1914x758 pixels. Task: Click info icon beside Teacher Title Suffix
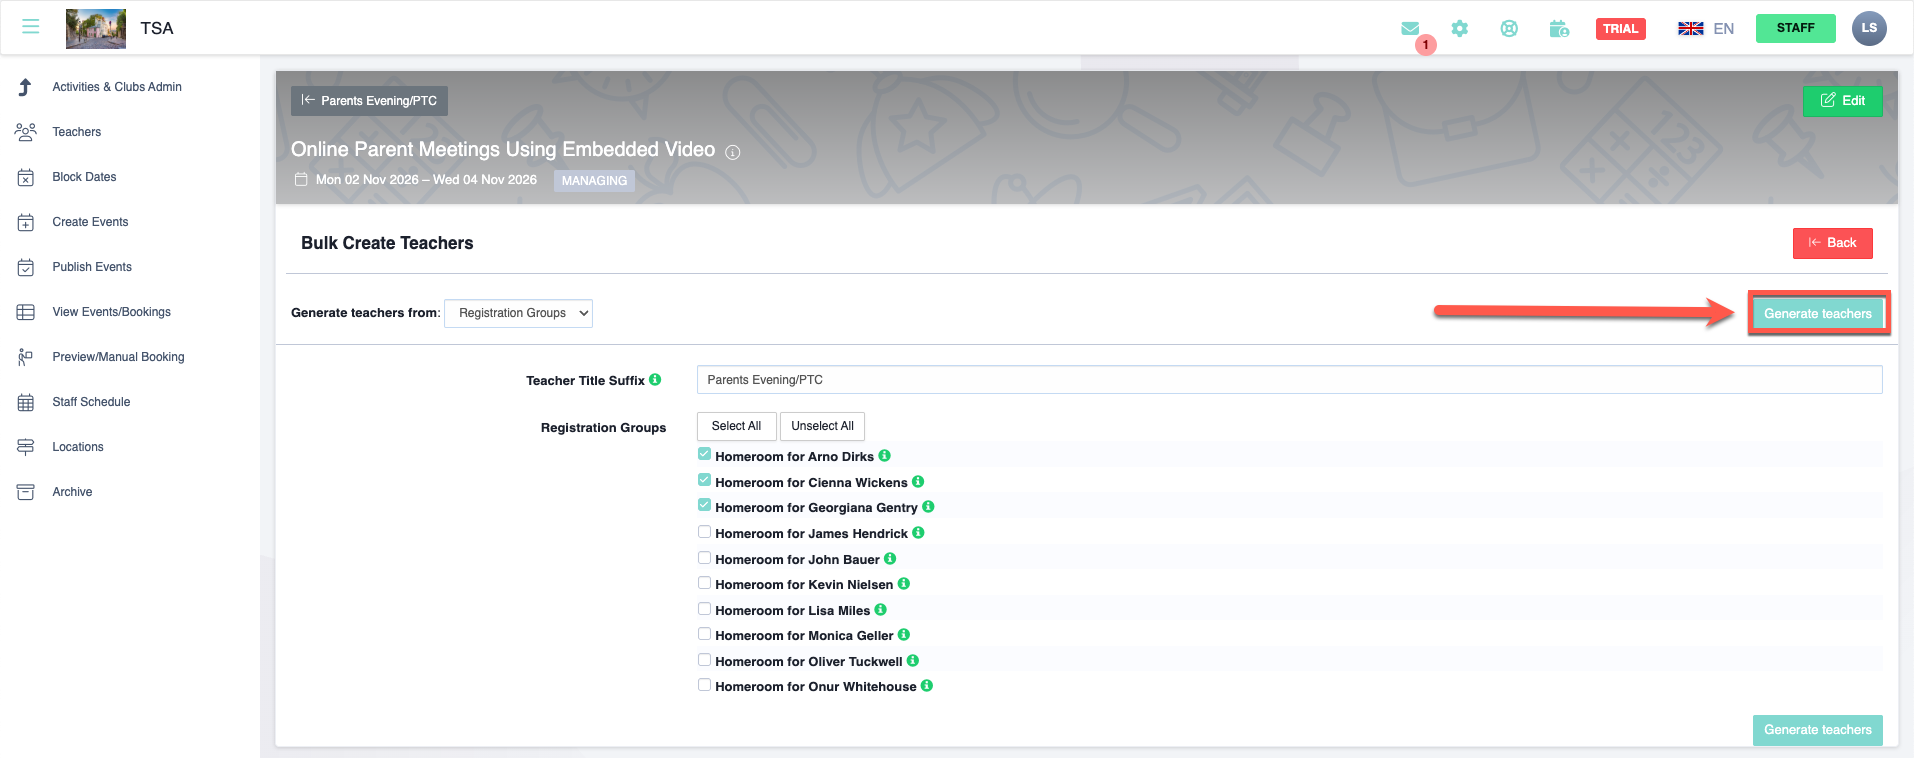655,380
